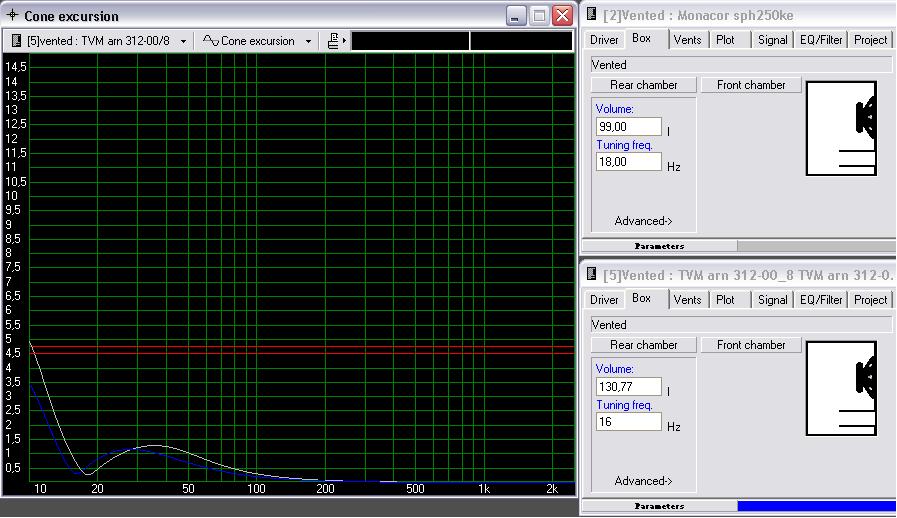This screenshot has width=897, height=518.
Task: Open the print/export icon menu
Action: 336,41
